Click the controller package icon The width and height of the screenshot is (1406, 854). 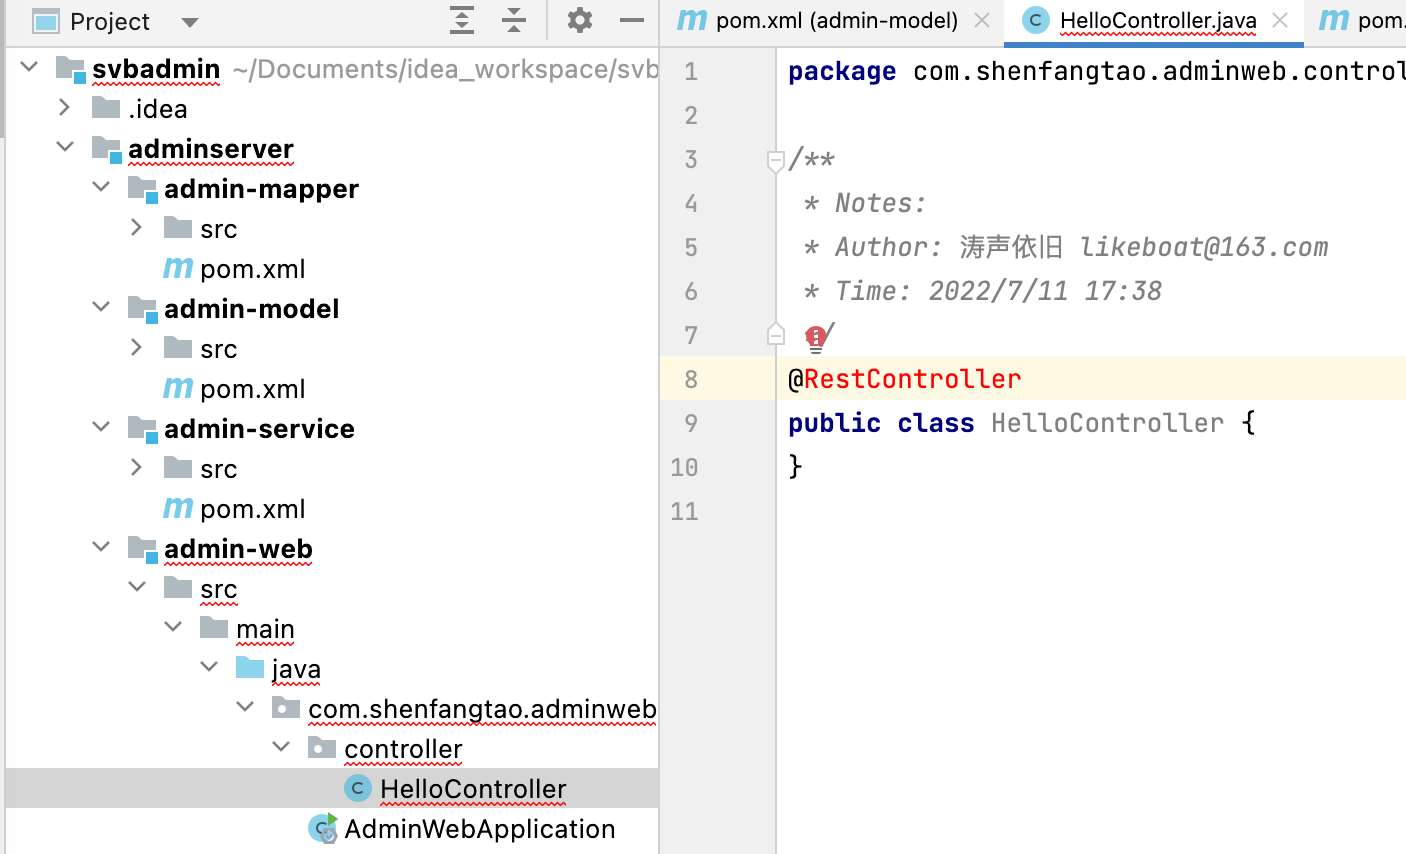pos(322,747)
